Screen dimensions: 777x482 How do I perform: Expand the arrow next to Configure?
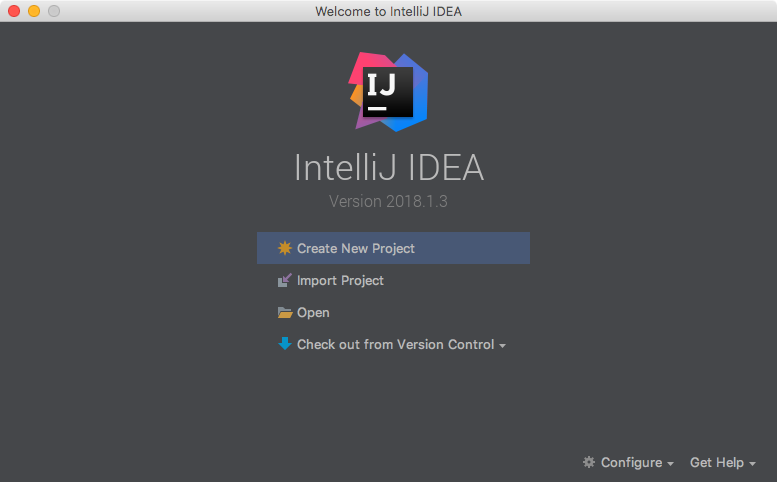[x=670, y=464]
